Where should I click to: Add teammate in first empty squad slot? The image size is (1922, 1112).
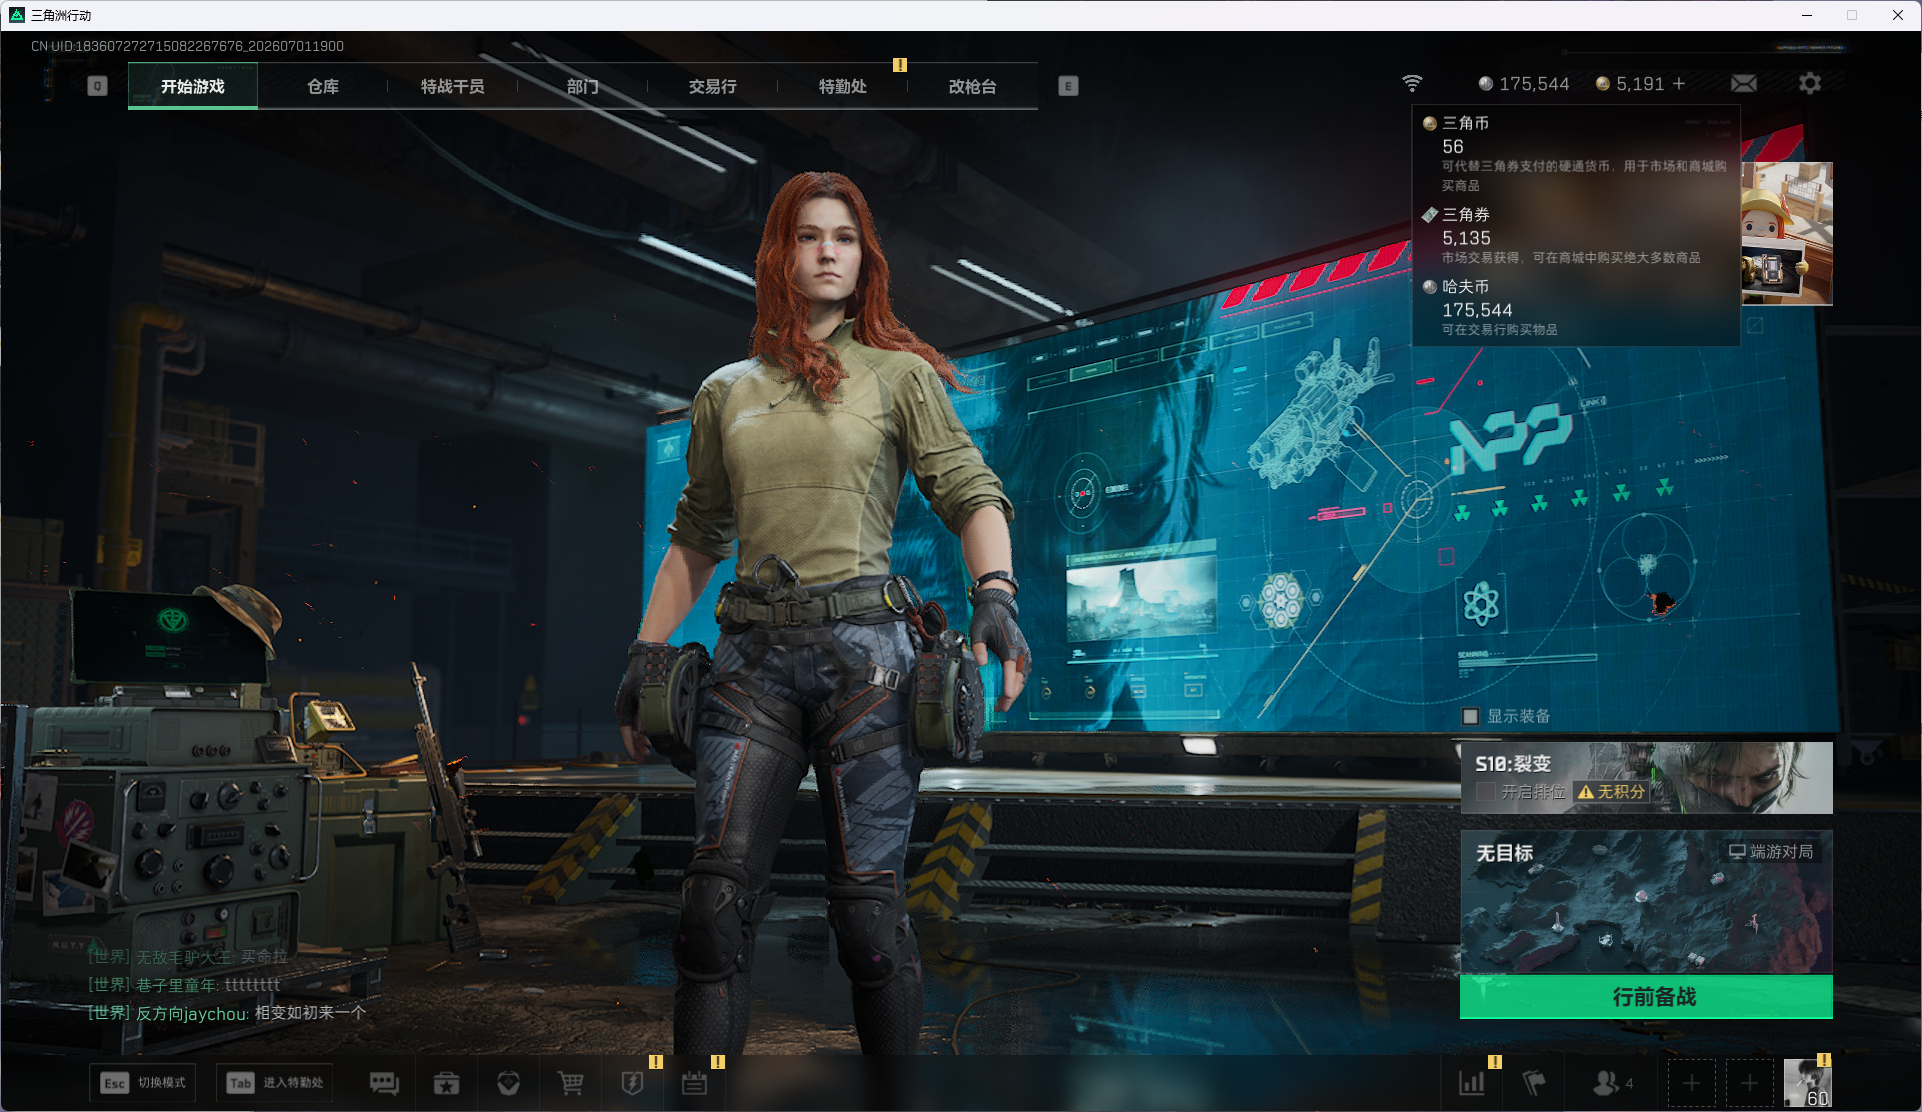click(x=1691, y=1083)
